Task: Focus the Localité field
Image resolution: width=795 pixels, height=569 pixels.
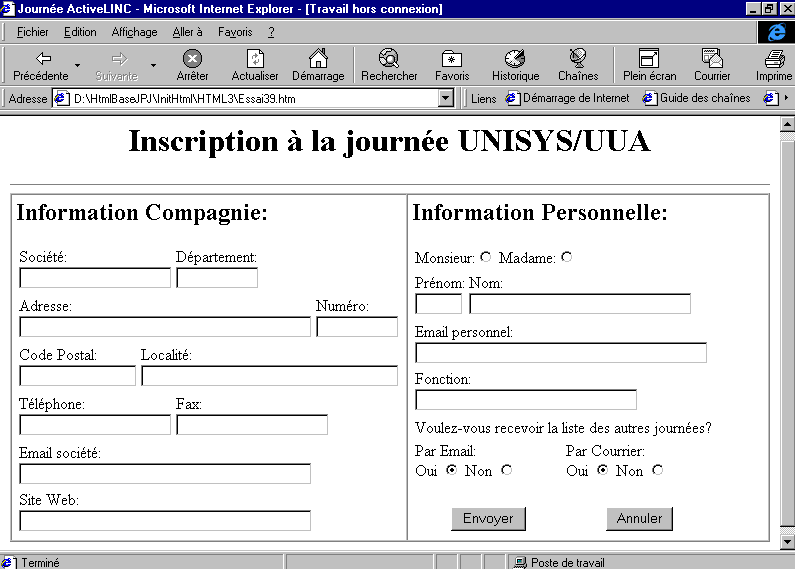Action: (269, 376)
